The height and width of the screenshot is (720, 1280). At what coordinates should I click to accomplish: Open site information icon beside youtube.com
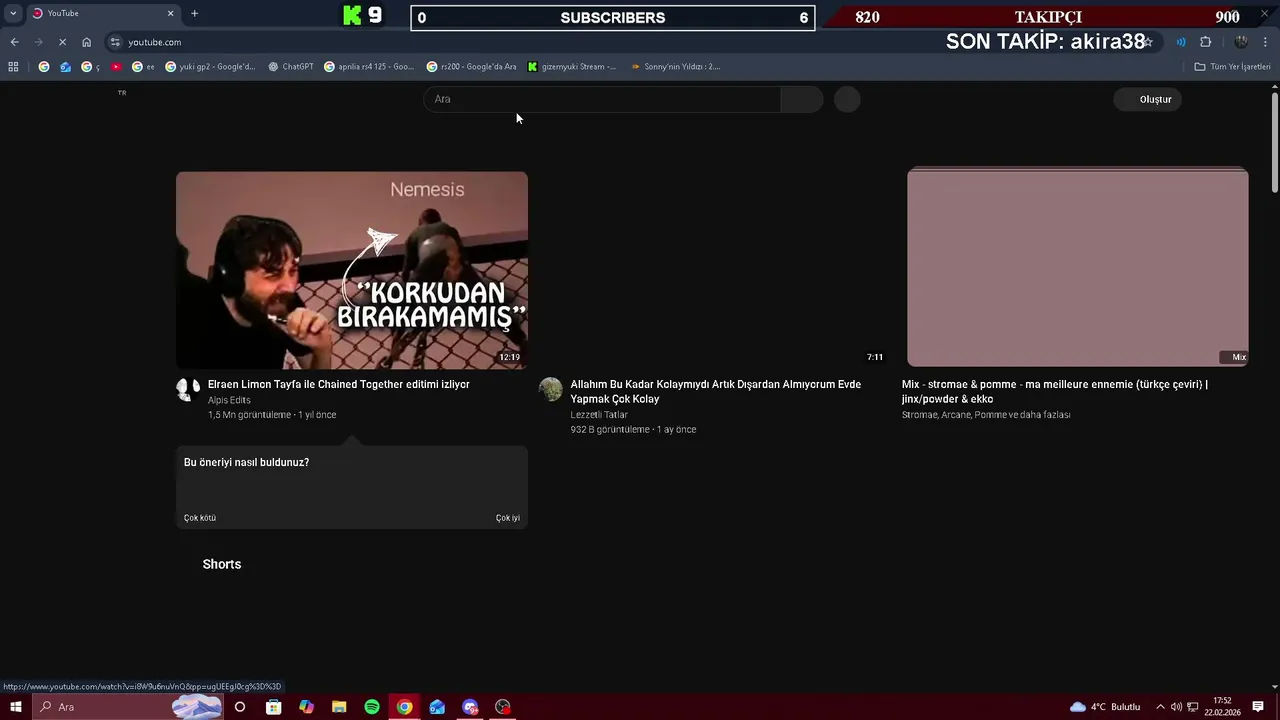click(x=115, y=42)
